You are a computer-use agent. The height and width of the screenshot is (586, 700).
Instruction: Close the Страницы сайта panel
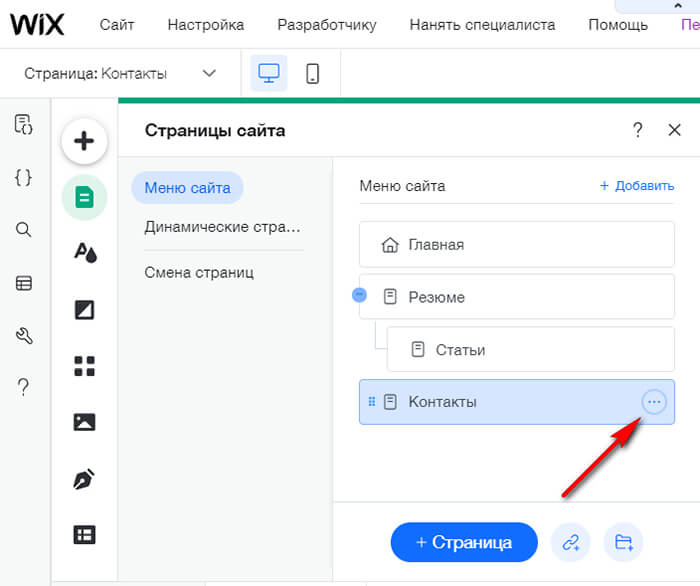click(x=674, y=130)
